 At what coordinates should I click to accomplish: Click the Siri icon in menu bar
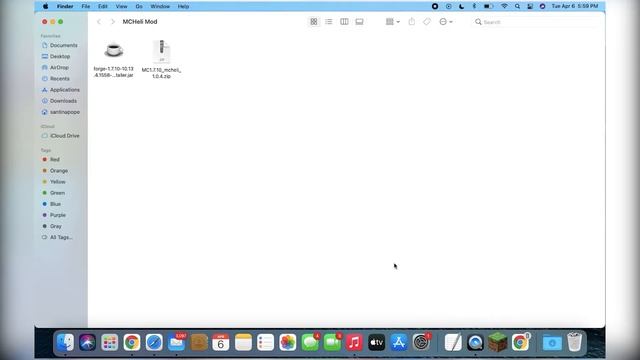[542, 6]
